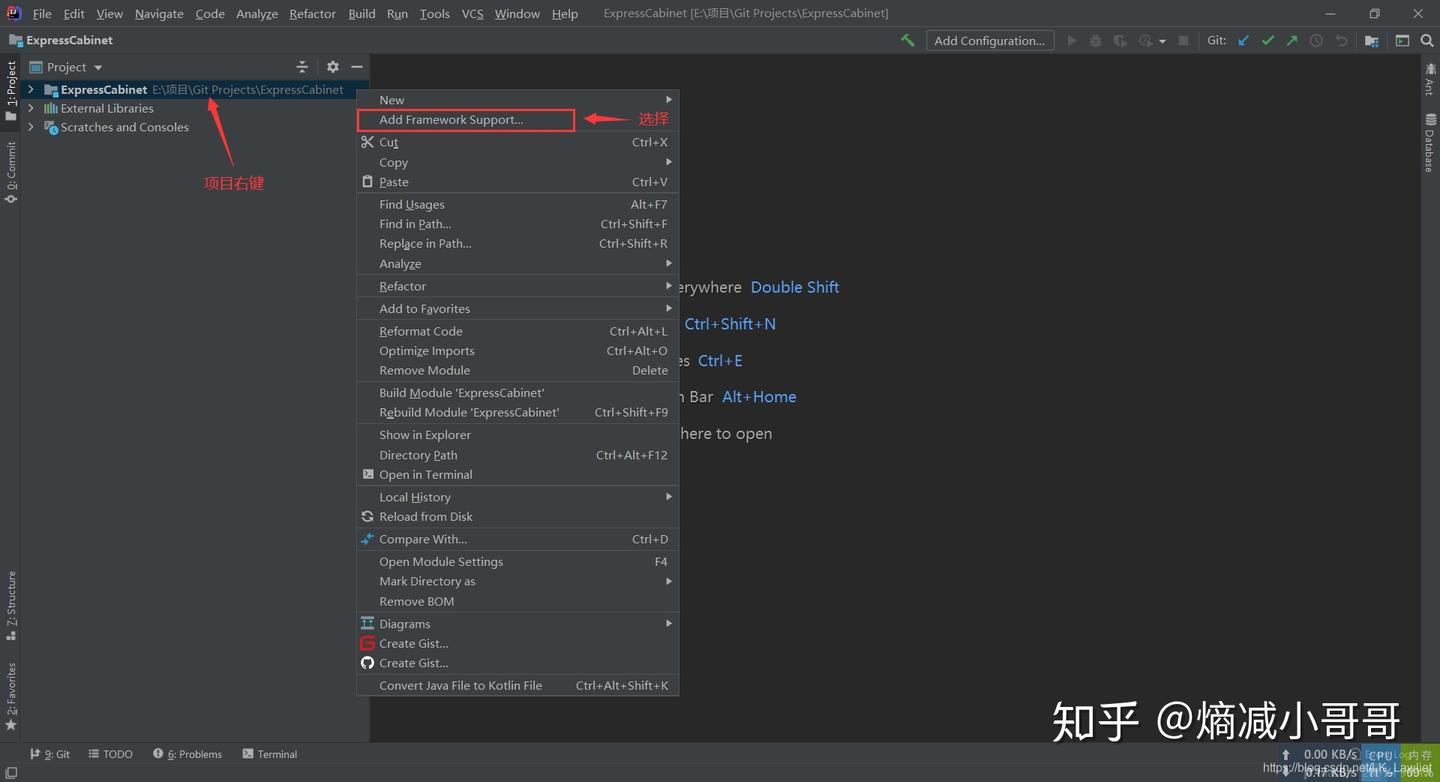Expand the Refactor submenu in context menu

coord(518,286)
